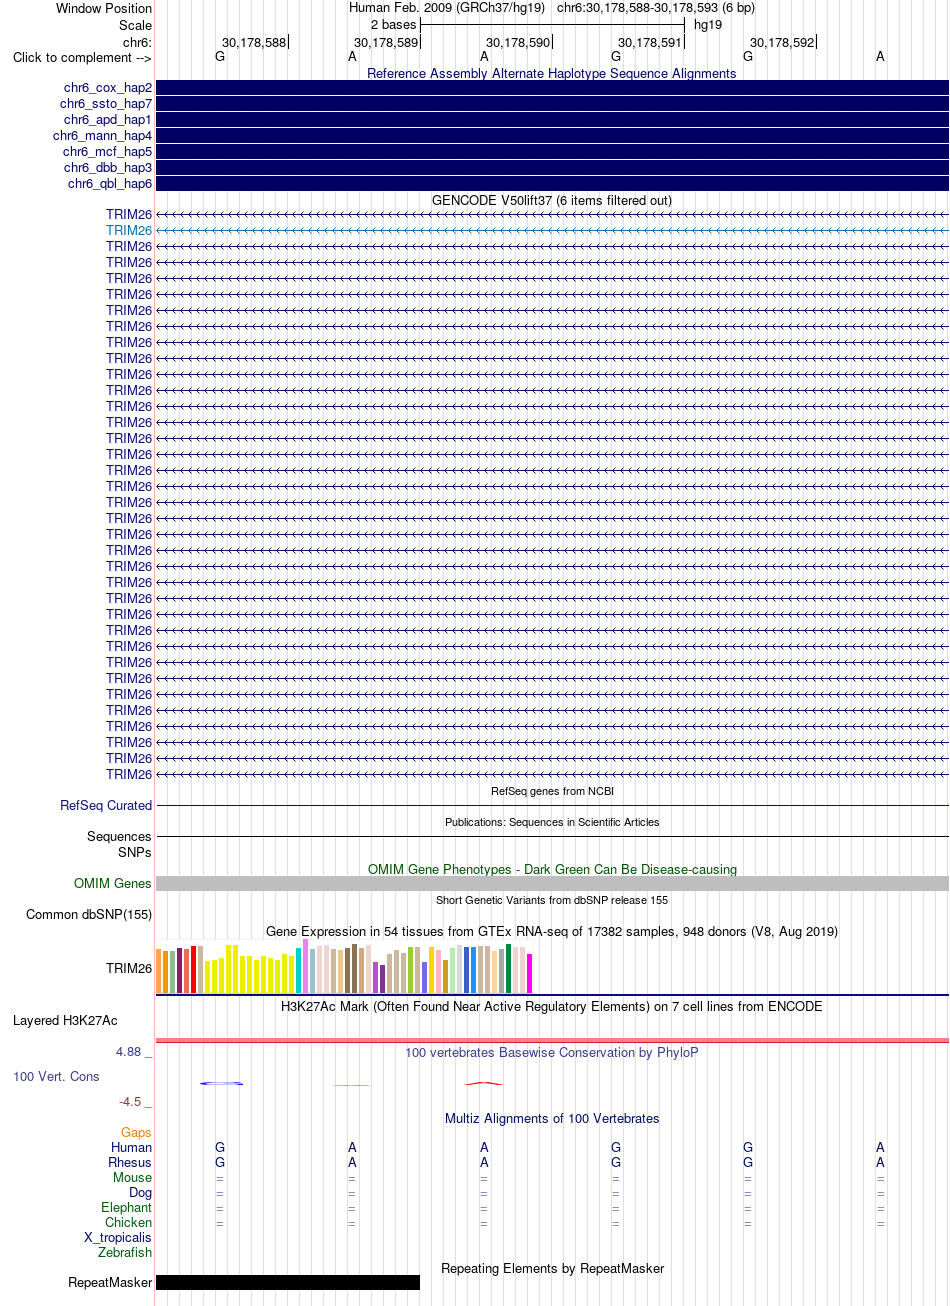Image resolution: width=950 pixels, height=1306 pixels.
Task: Select the Human species label
Action: tap(132, 1148)
